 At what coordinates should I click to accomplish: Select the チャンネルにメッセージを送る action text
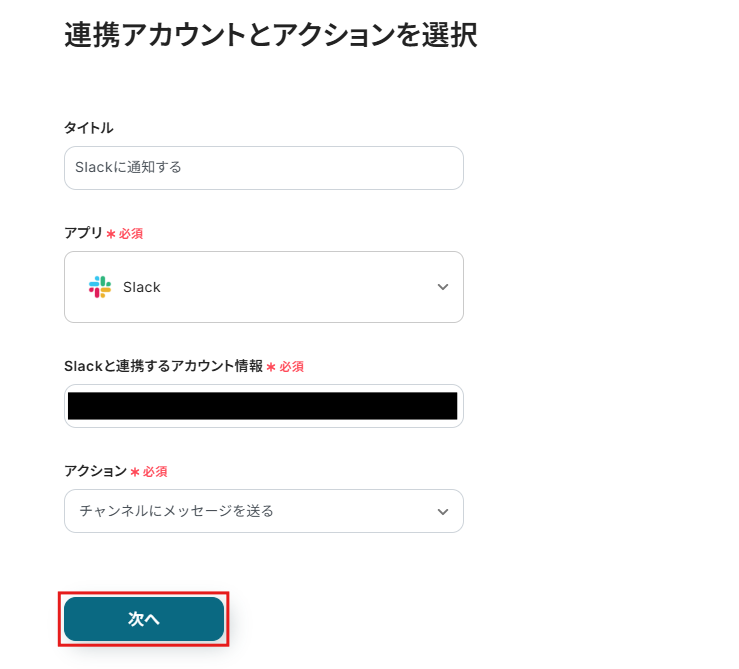[x=176, y=512]
